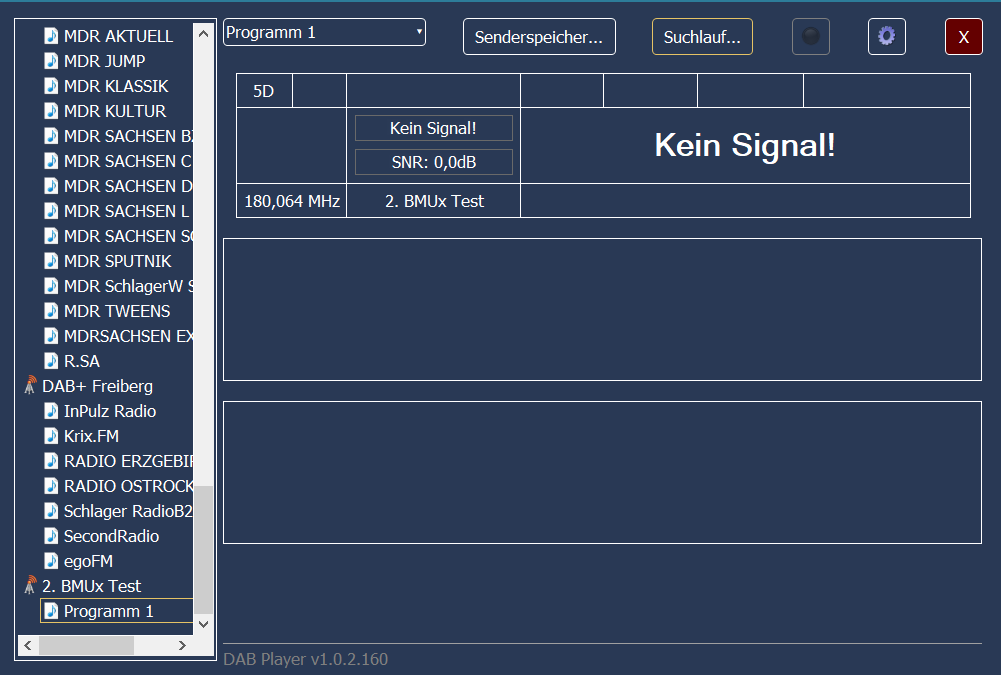This screenshot has width=1001, height=675.
Task: Select InPulz Radio from the station list
Action: tap(110, 411)
